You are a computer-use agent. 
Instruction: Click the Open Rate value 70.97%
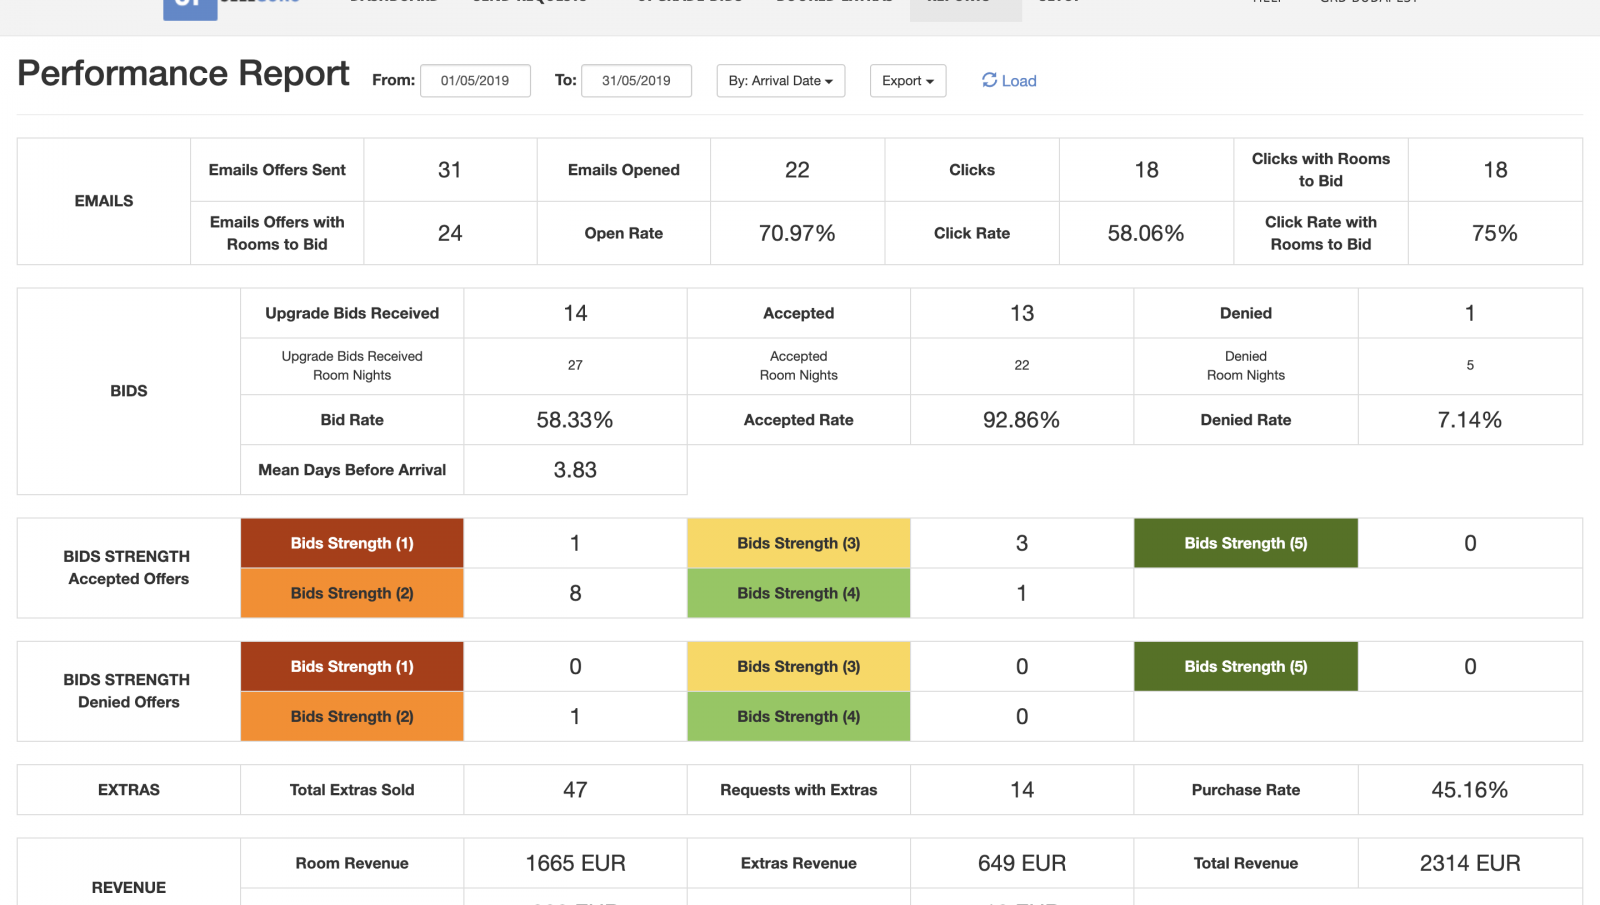(x=797, y=233)
